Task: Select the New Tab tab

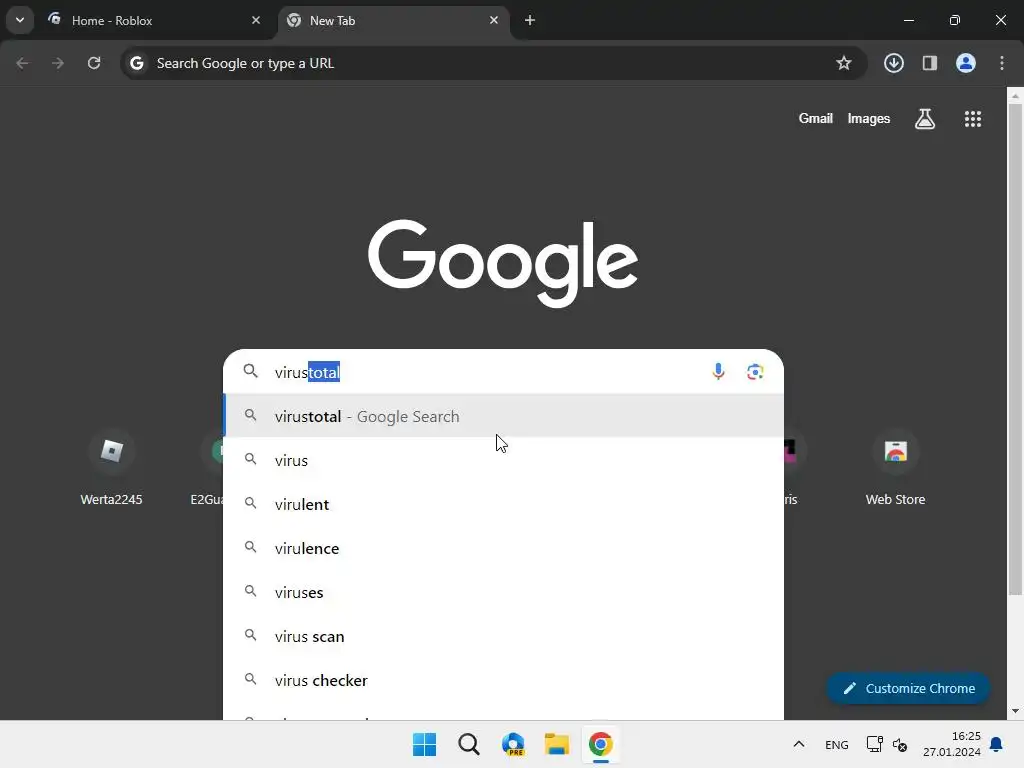Action: [x=392, y=20]
